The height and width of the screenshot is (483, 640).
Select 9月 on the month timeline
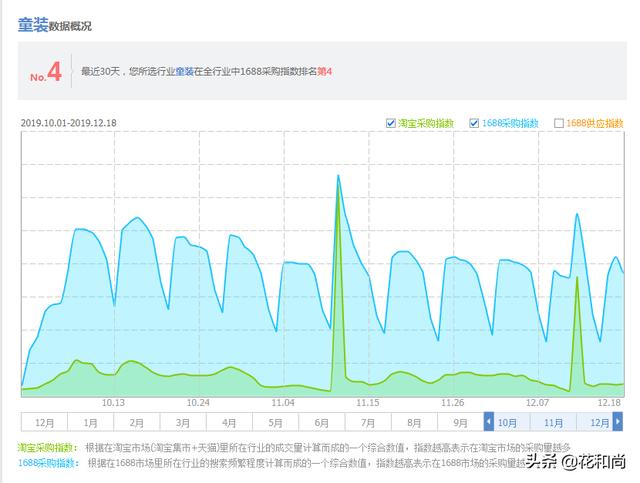point(460,422)
